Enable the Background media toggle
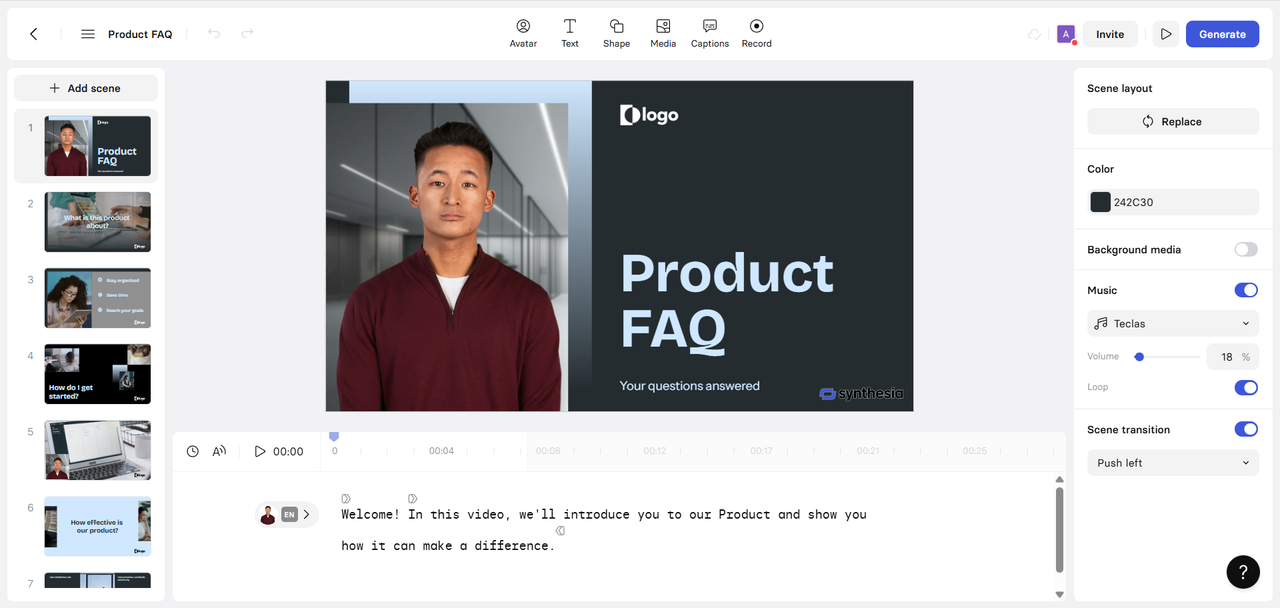 [x=1246, y=249]
